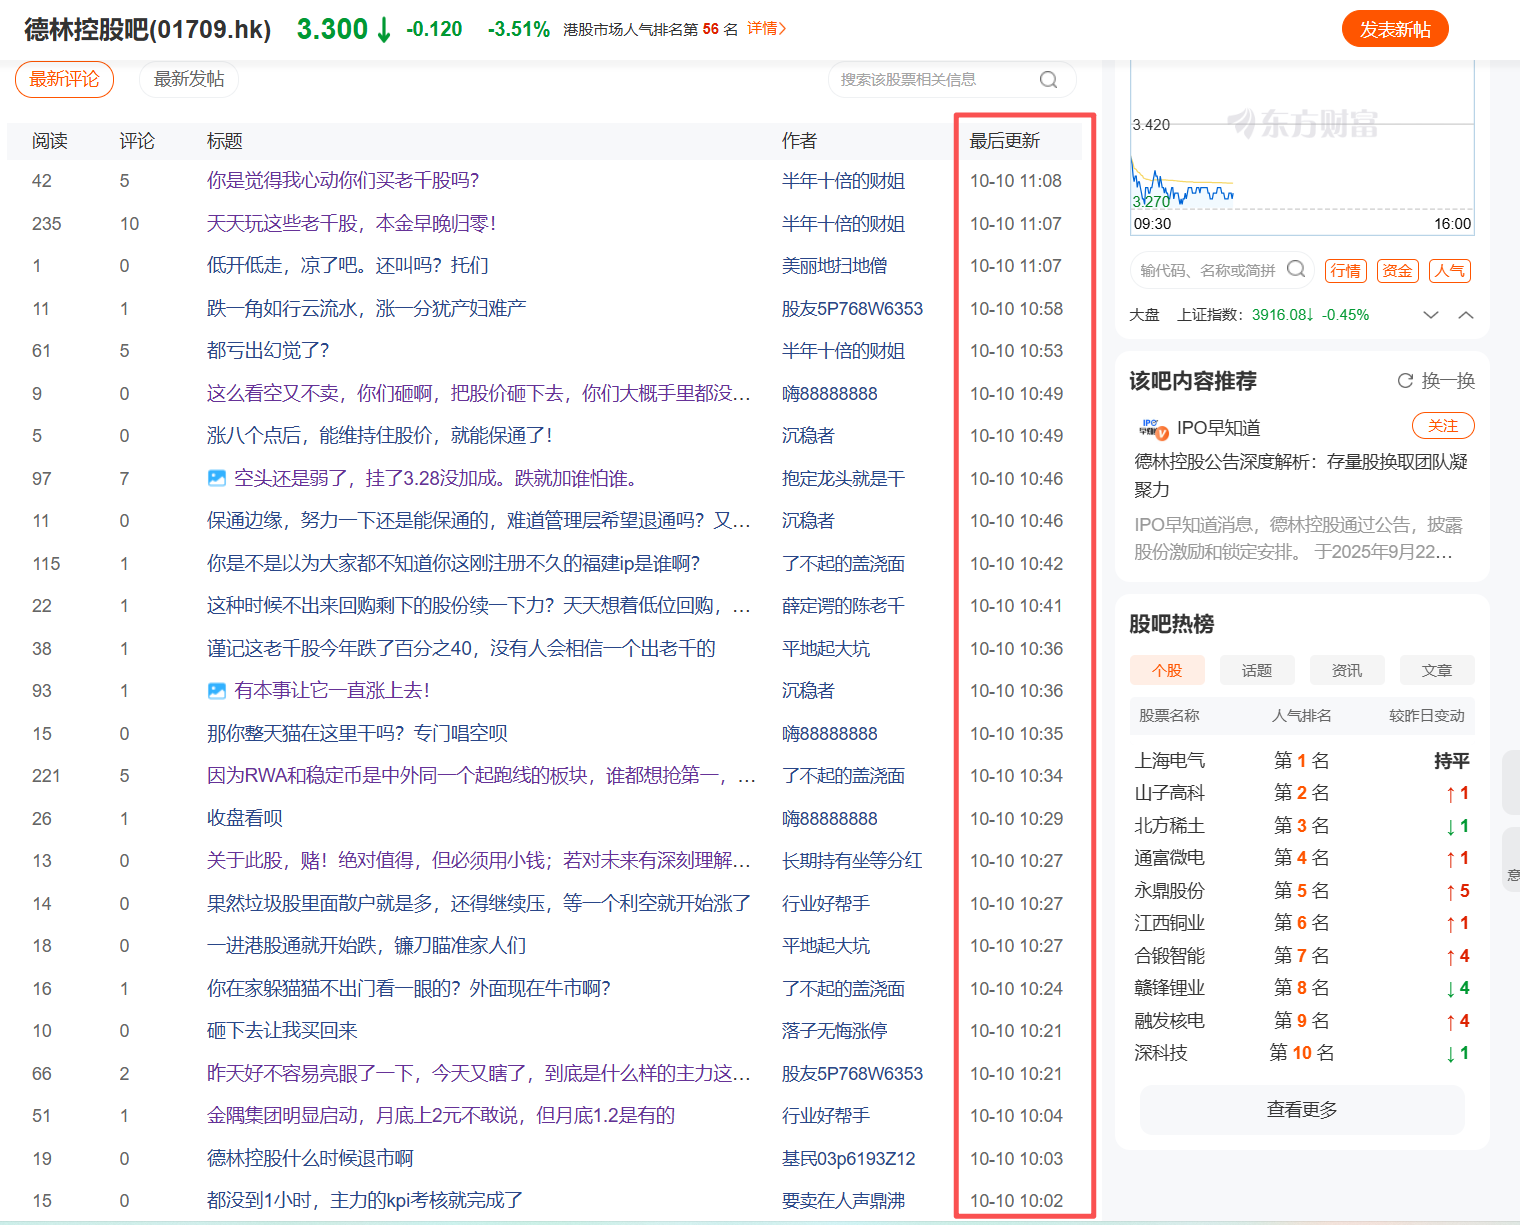Open 融发核电 in hot list
This screenshot has height=1225, width=1520.
coord(1169,1020)
